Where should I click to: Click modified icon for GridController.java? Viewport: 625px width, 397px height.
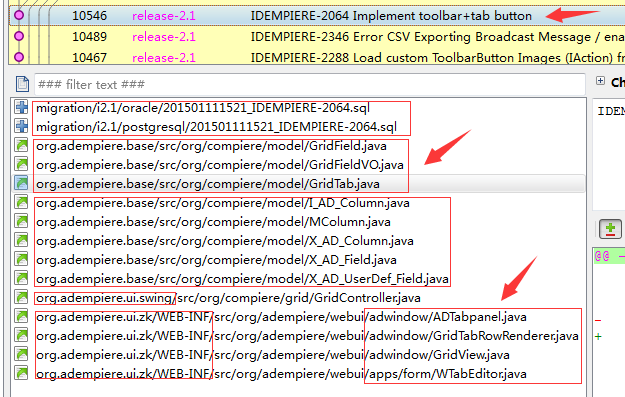[x=22, y=297]
